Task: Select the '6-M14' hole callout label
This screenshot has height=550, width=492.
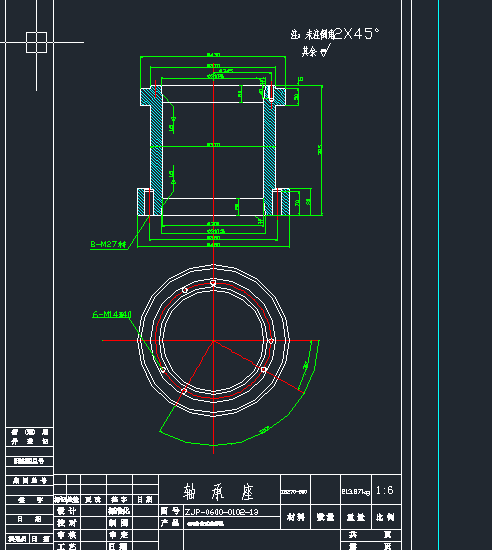Action: [x=112, y=314]
